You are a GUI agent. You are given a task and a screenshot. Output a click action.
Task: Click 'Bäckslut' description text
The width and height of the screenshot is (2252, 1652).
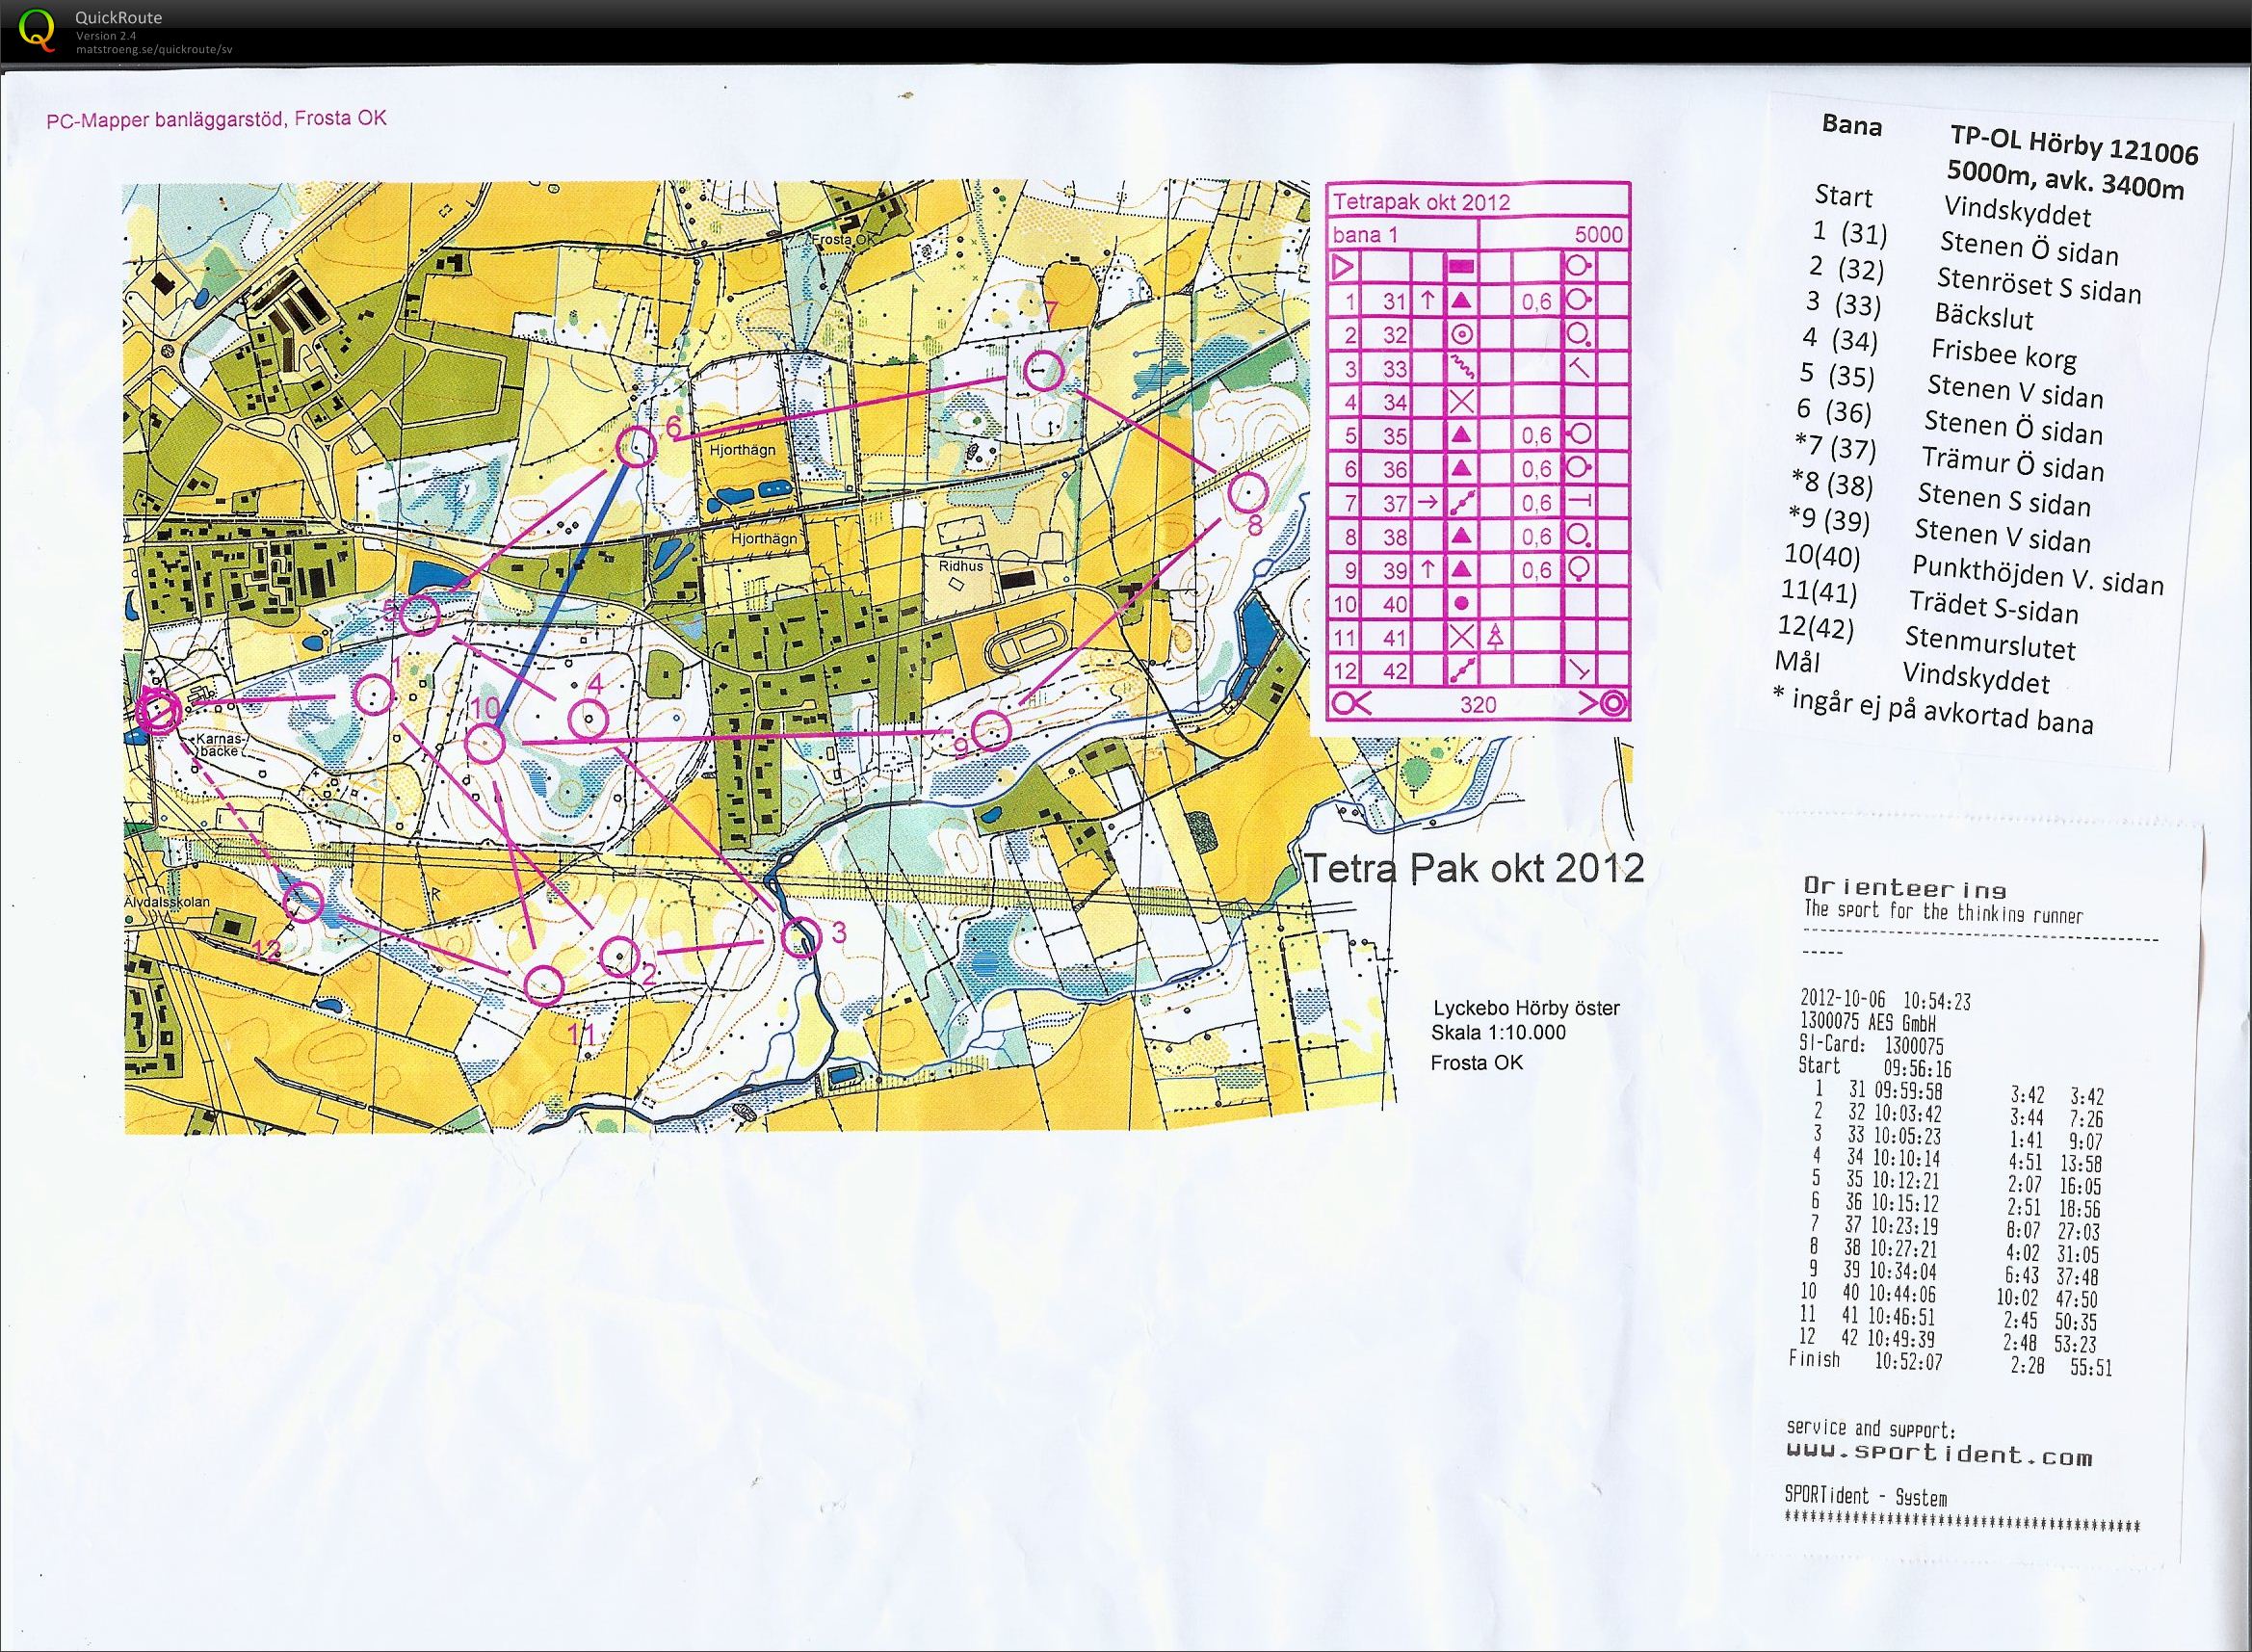[1984, 315]
